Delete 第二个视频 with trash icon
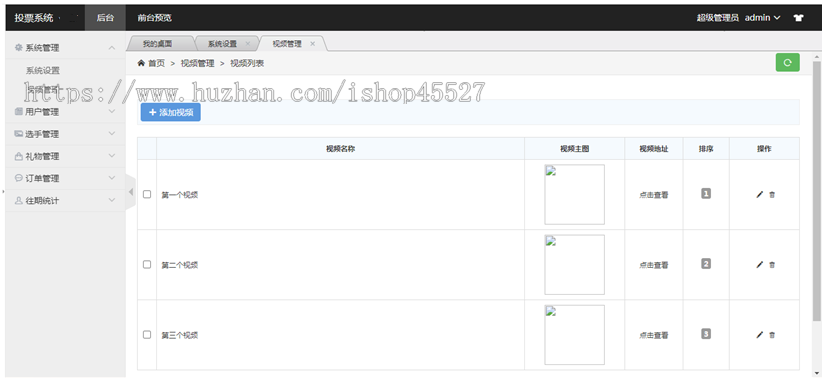The image size is (824, 380). coord(772,265)
